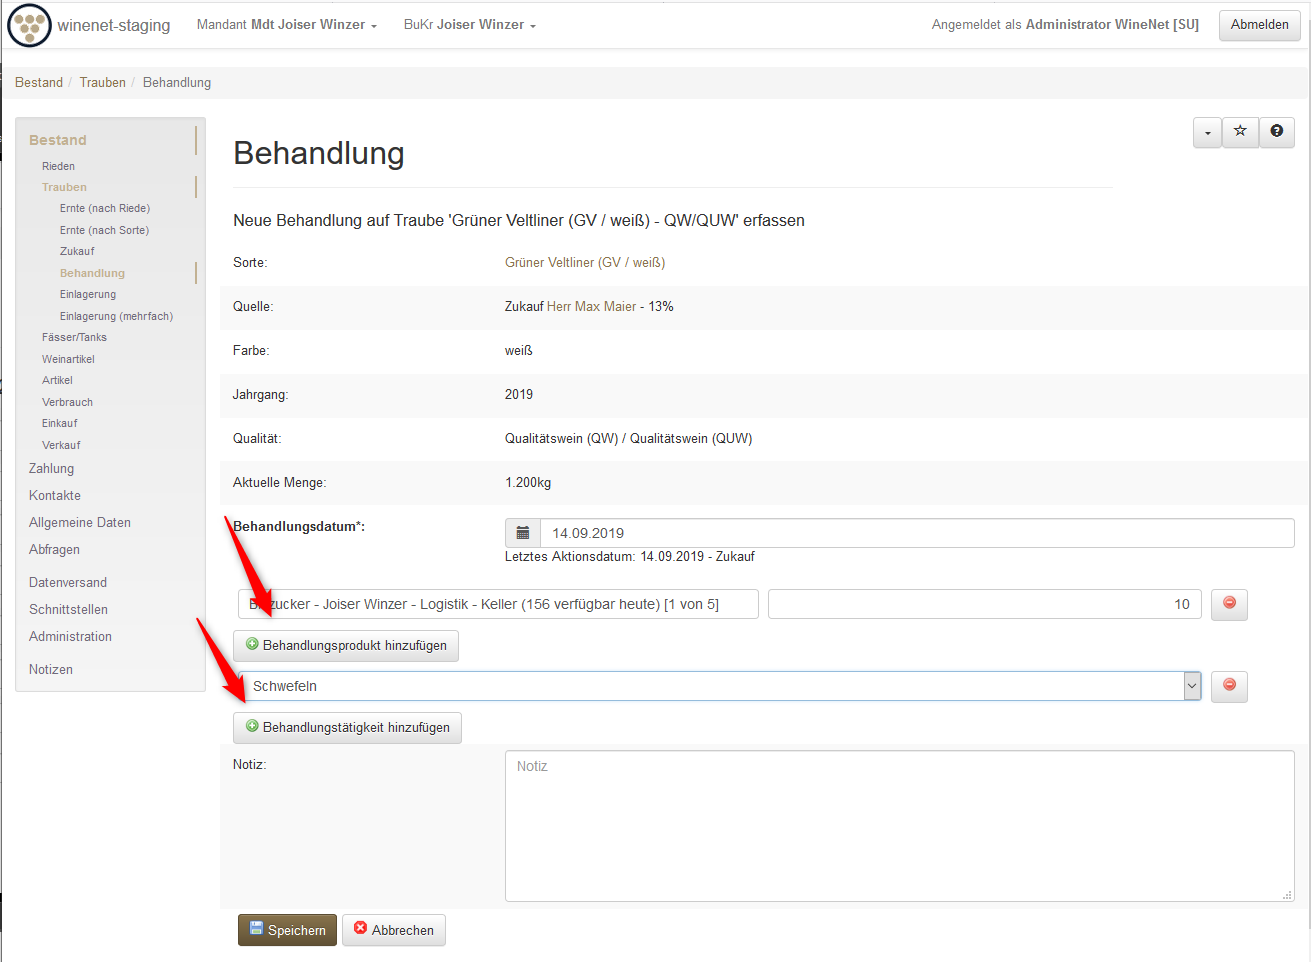1311x962 pixels.
Task: Select Einlagerung in sidebar menu
Action: [x=88, y=295]
